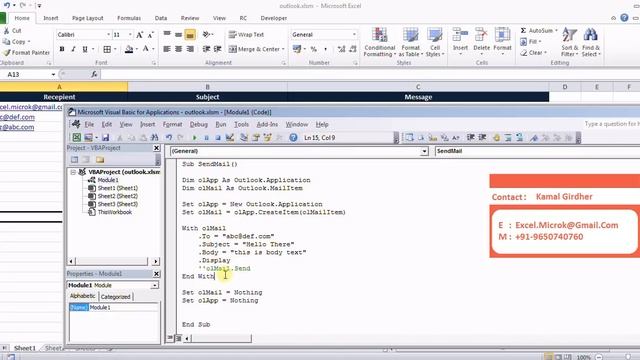Image resolution: width=640 pixels, height=360 pixels.
Task: Toggle Wrap Text in Alignment group
Action: (246, 35)
